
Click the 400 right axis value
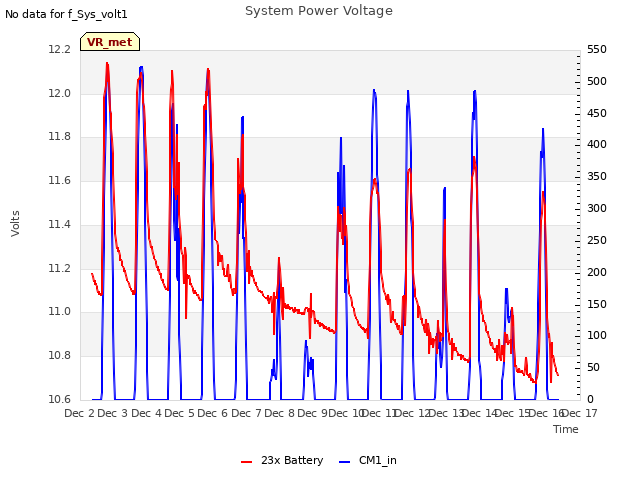[x=597, y=144]
